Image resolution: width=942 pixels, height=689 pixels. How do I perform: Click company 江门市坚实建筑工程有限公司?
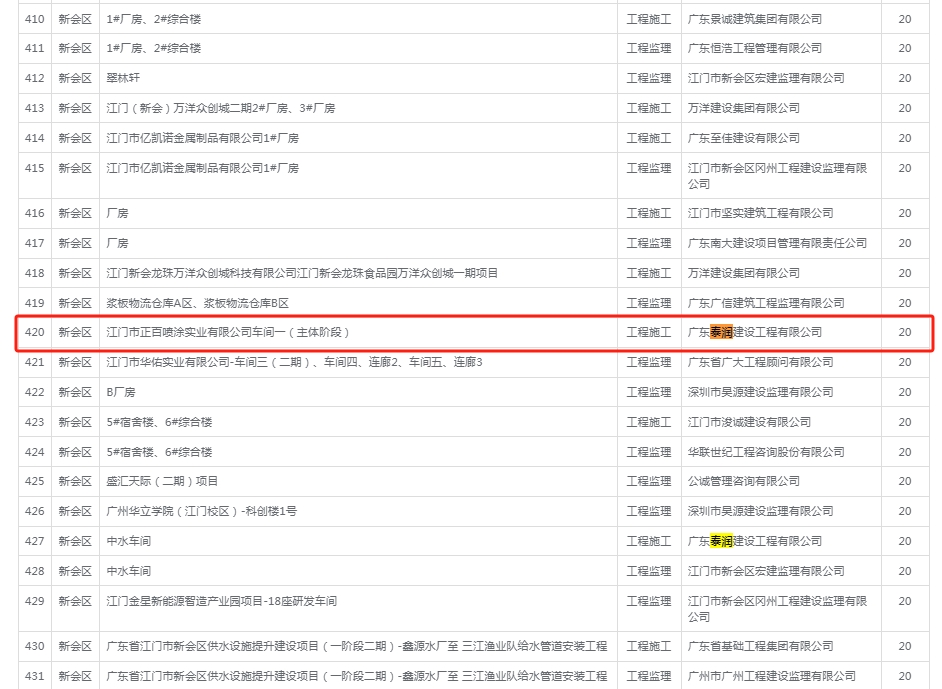[x=761, y=213]
